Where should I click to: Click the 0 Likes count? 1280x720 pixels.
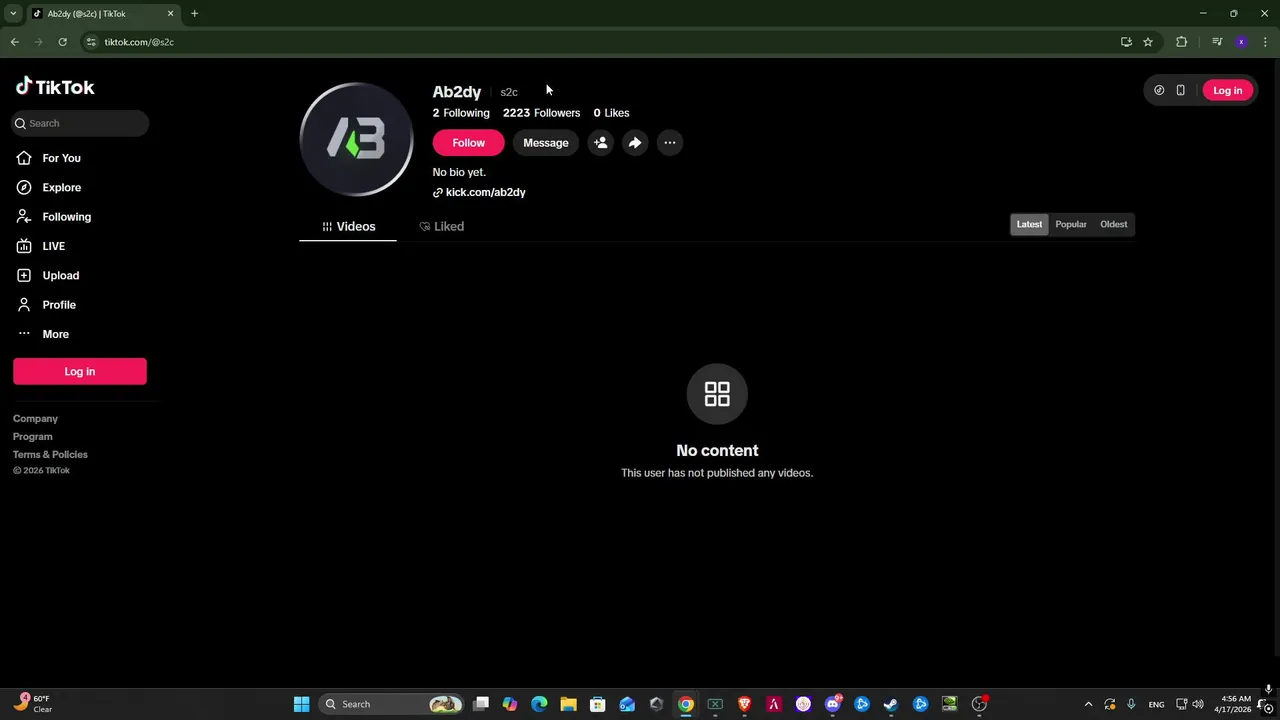pyautogui.click(x=611, y=113)
